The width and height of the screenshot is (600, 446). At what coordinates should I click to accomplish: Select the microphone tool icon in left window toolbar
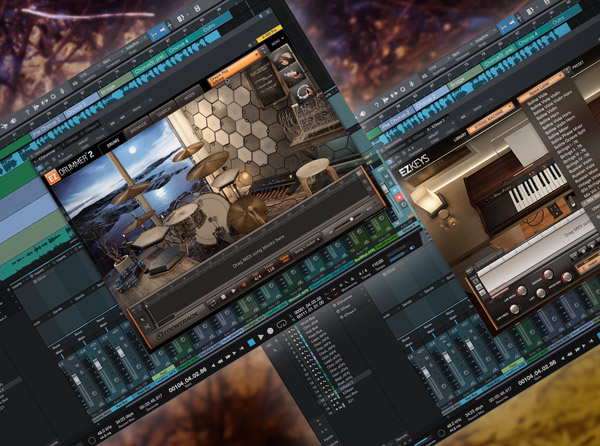[62, 91]
